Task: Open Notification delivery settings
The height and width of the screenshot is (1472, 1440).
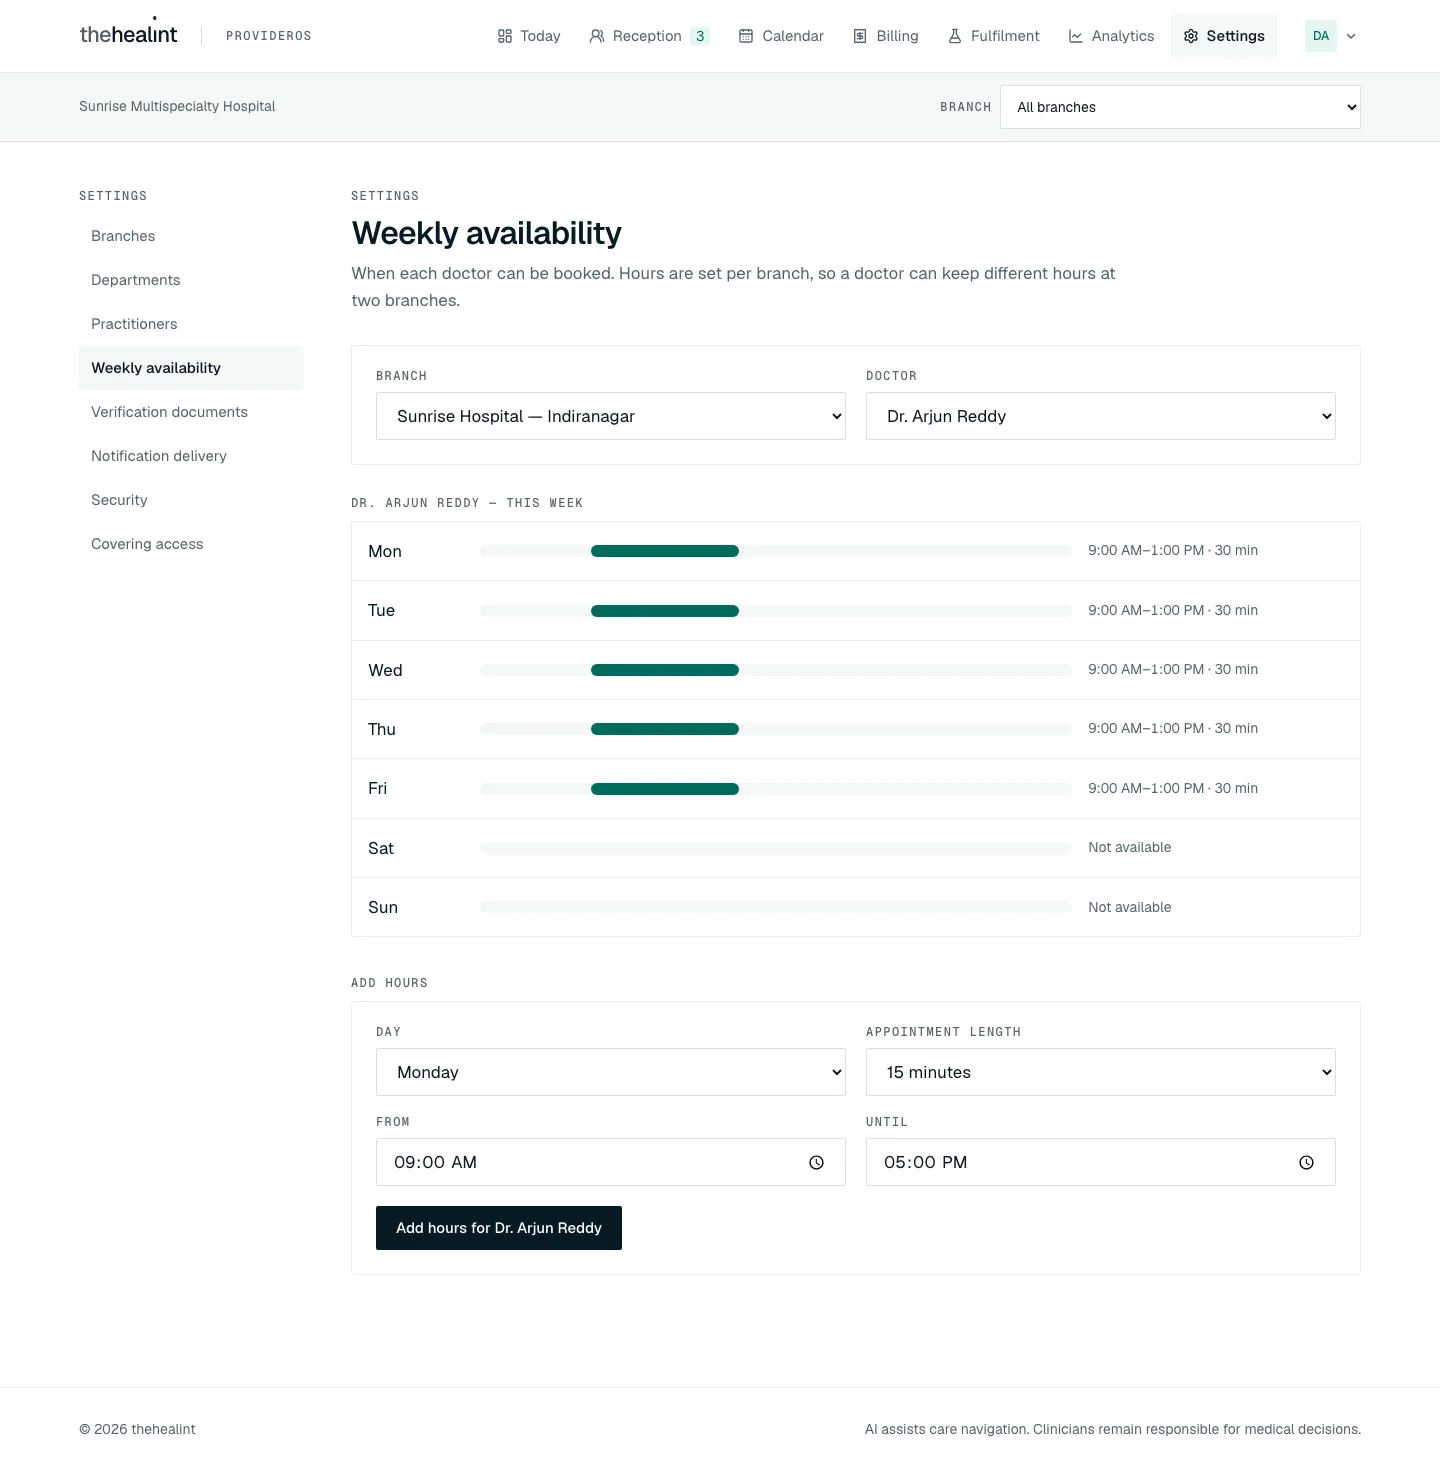Action: pyautogui.click(x=191, y=456)
